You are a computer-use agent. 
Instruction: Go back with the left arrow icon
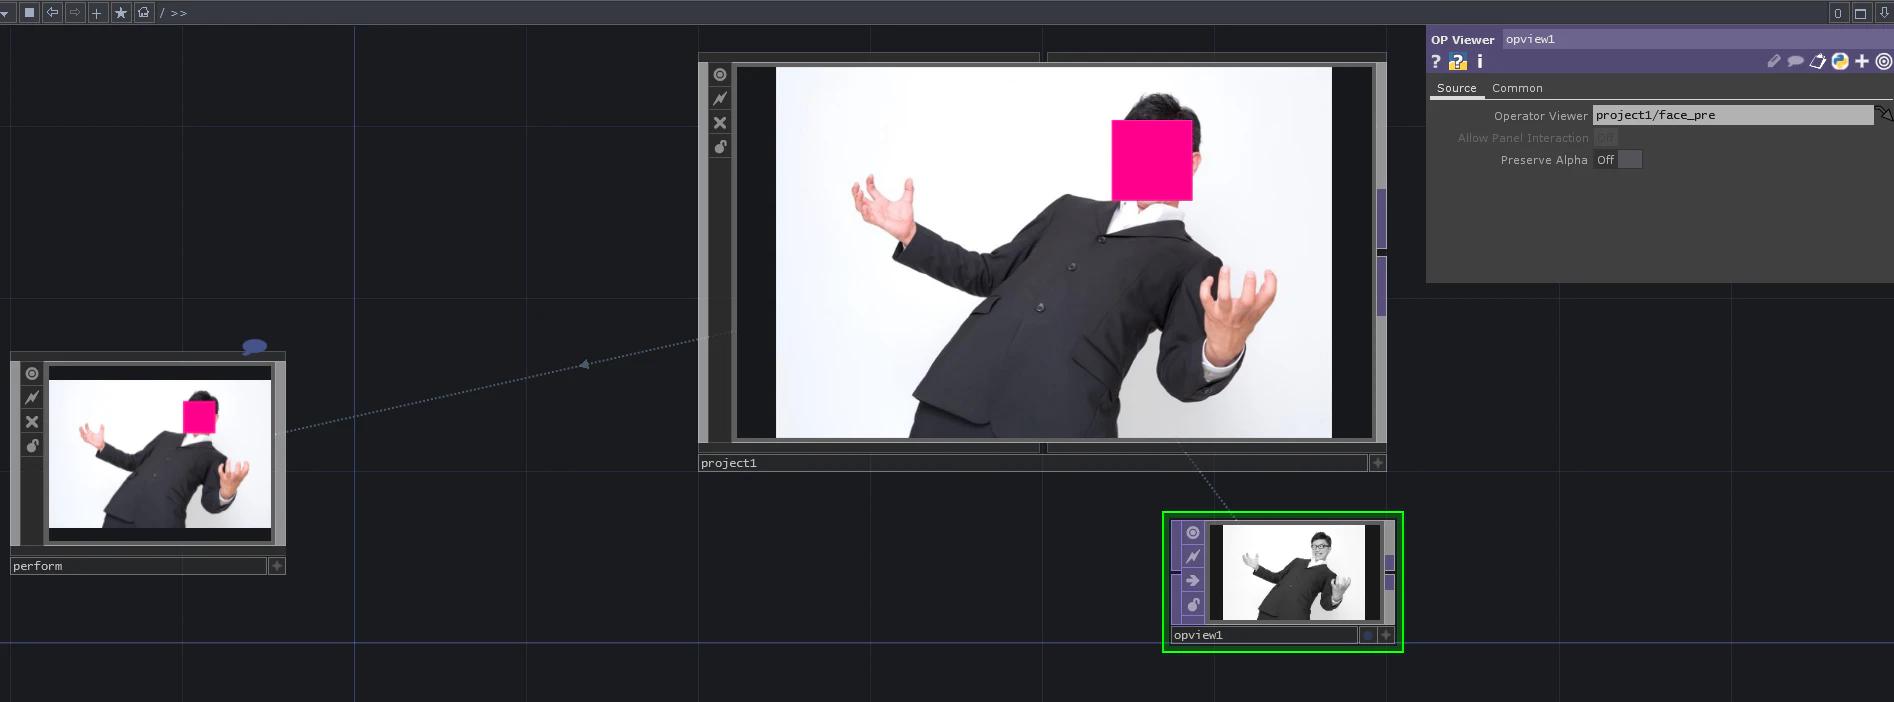click(x=52, y=13)
